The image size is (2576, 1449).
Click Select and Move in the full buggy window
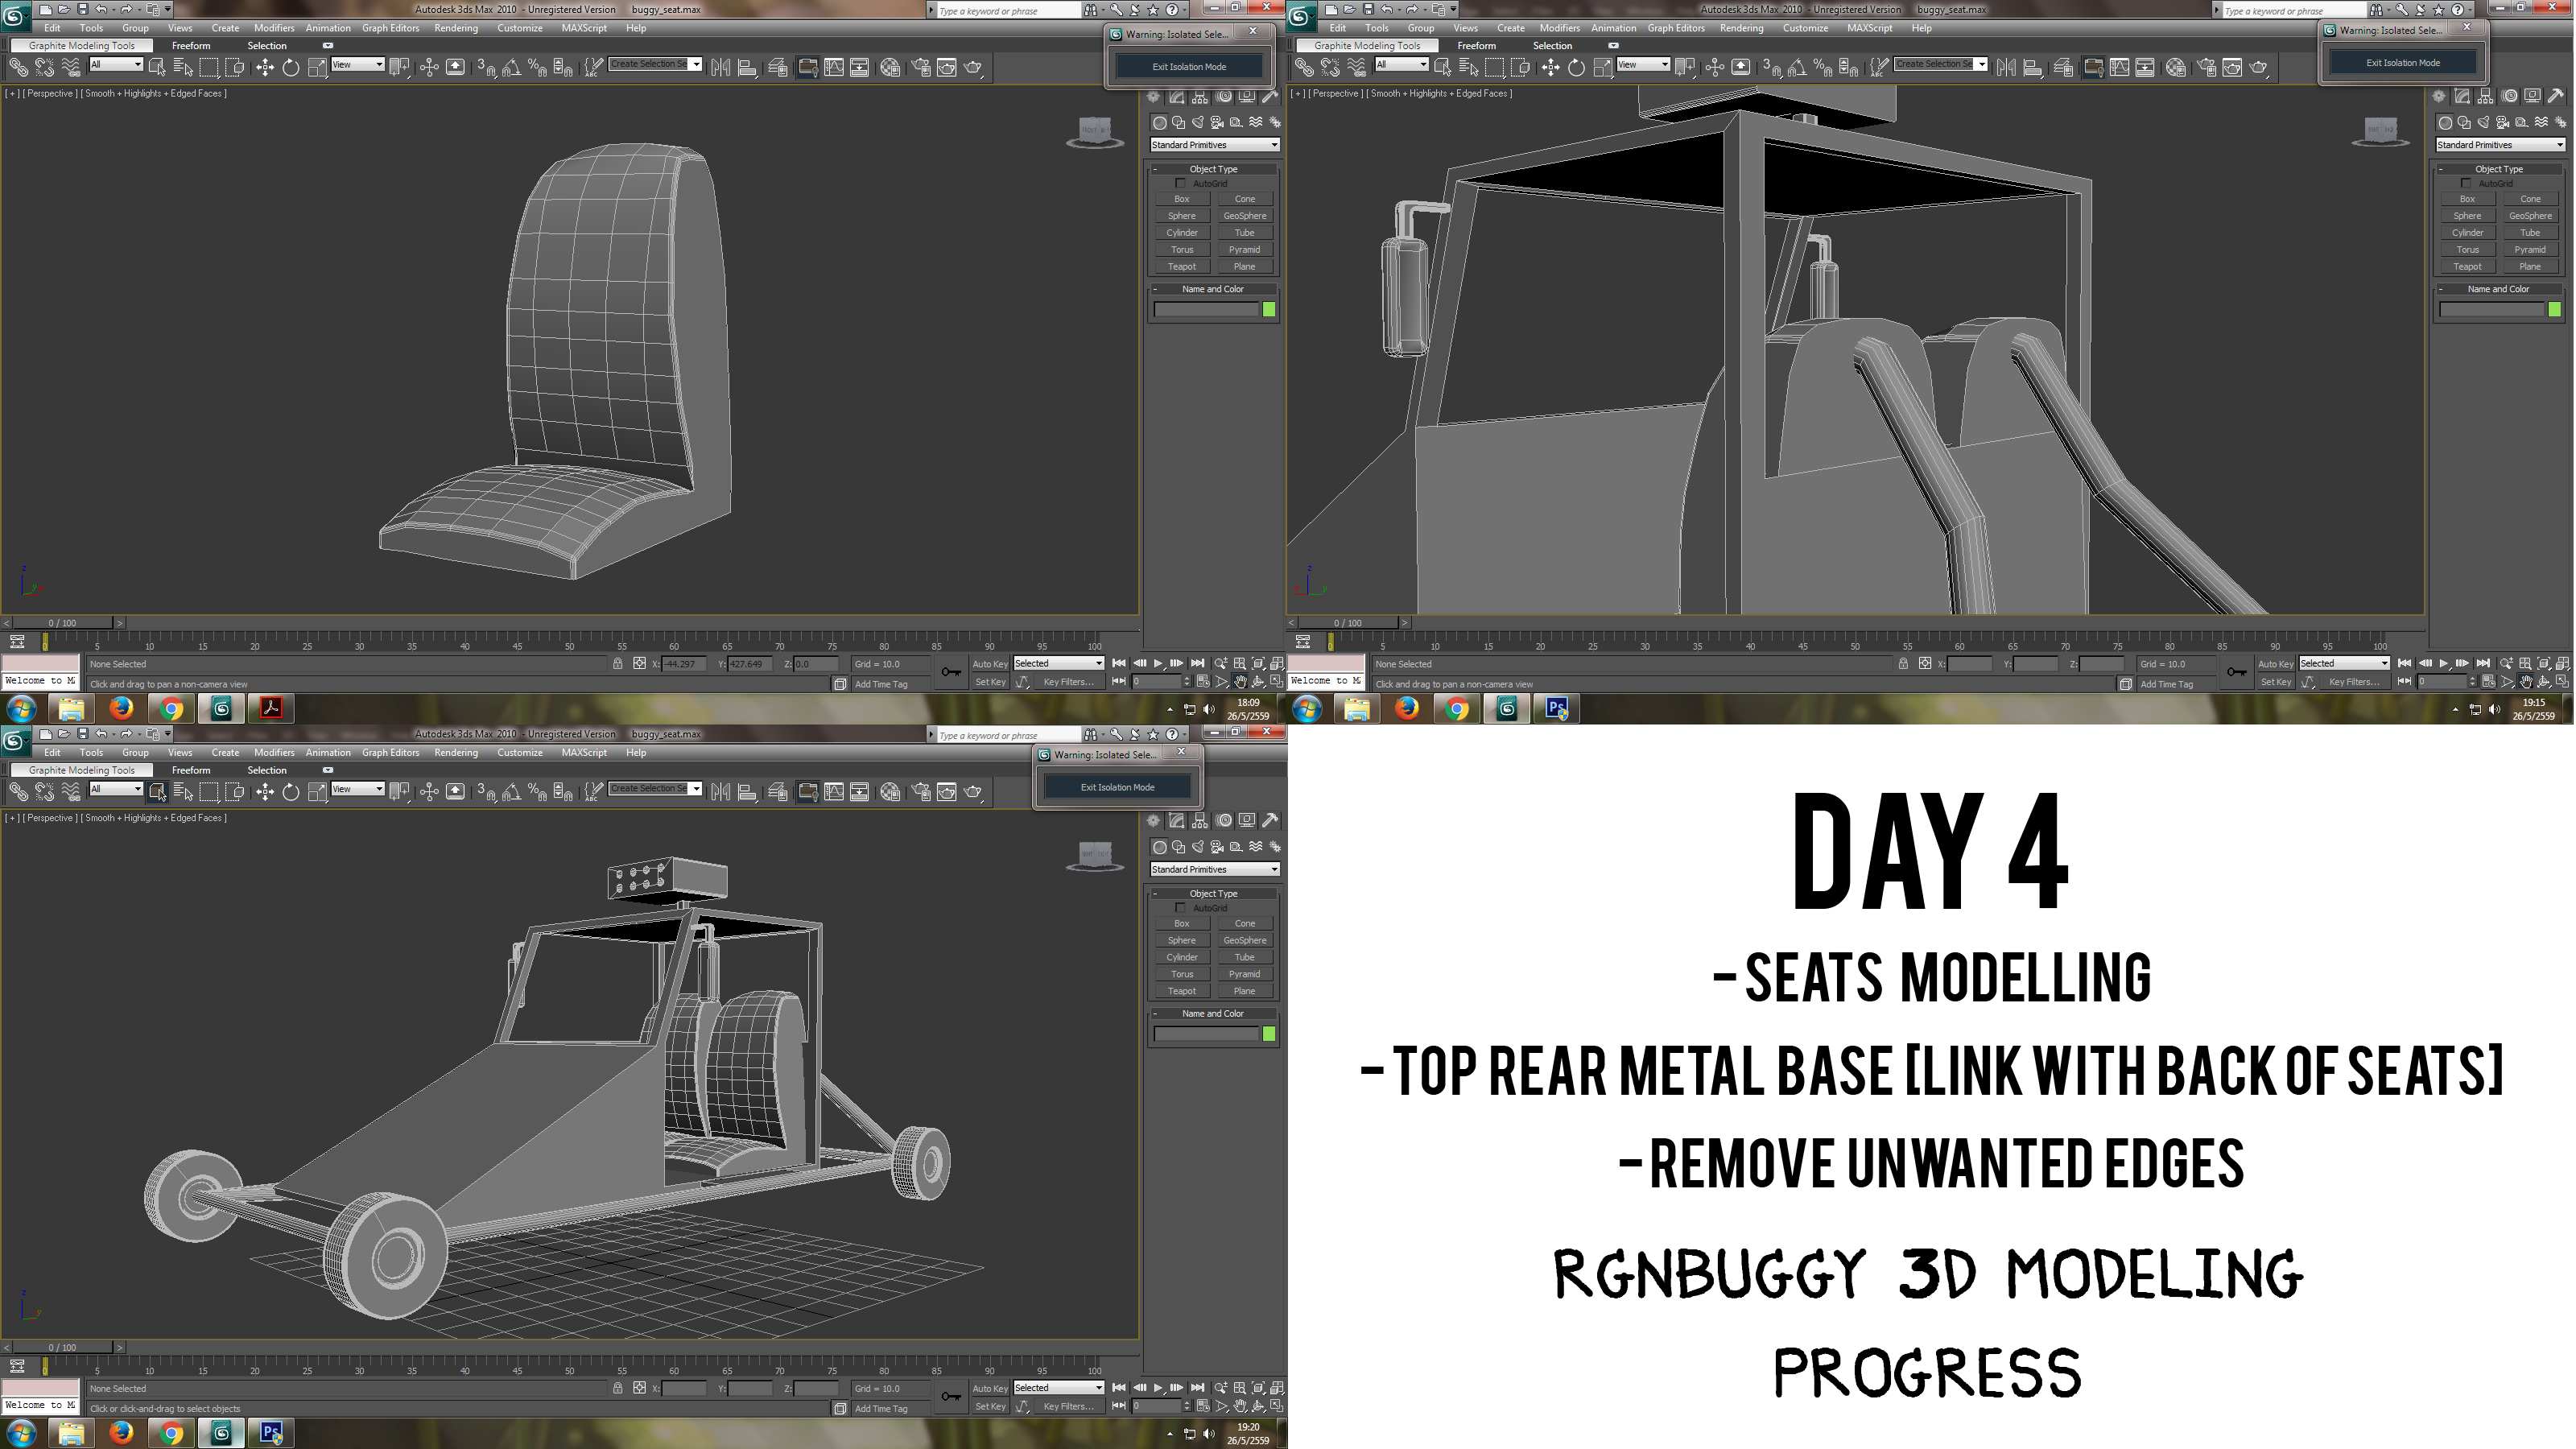[264, 792]
